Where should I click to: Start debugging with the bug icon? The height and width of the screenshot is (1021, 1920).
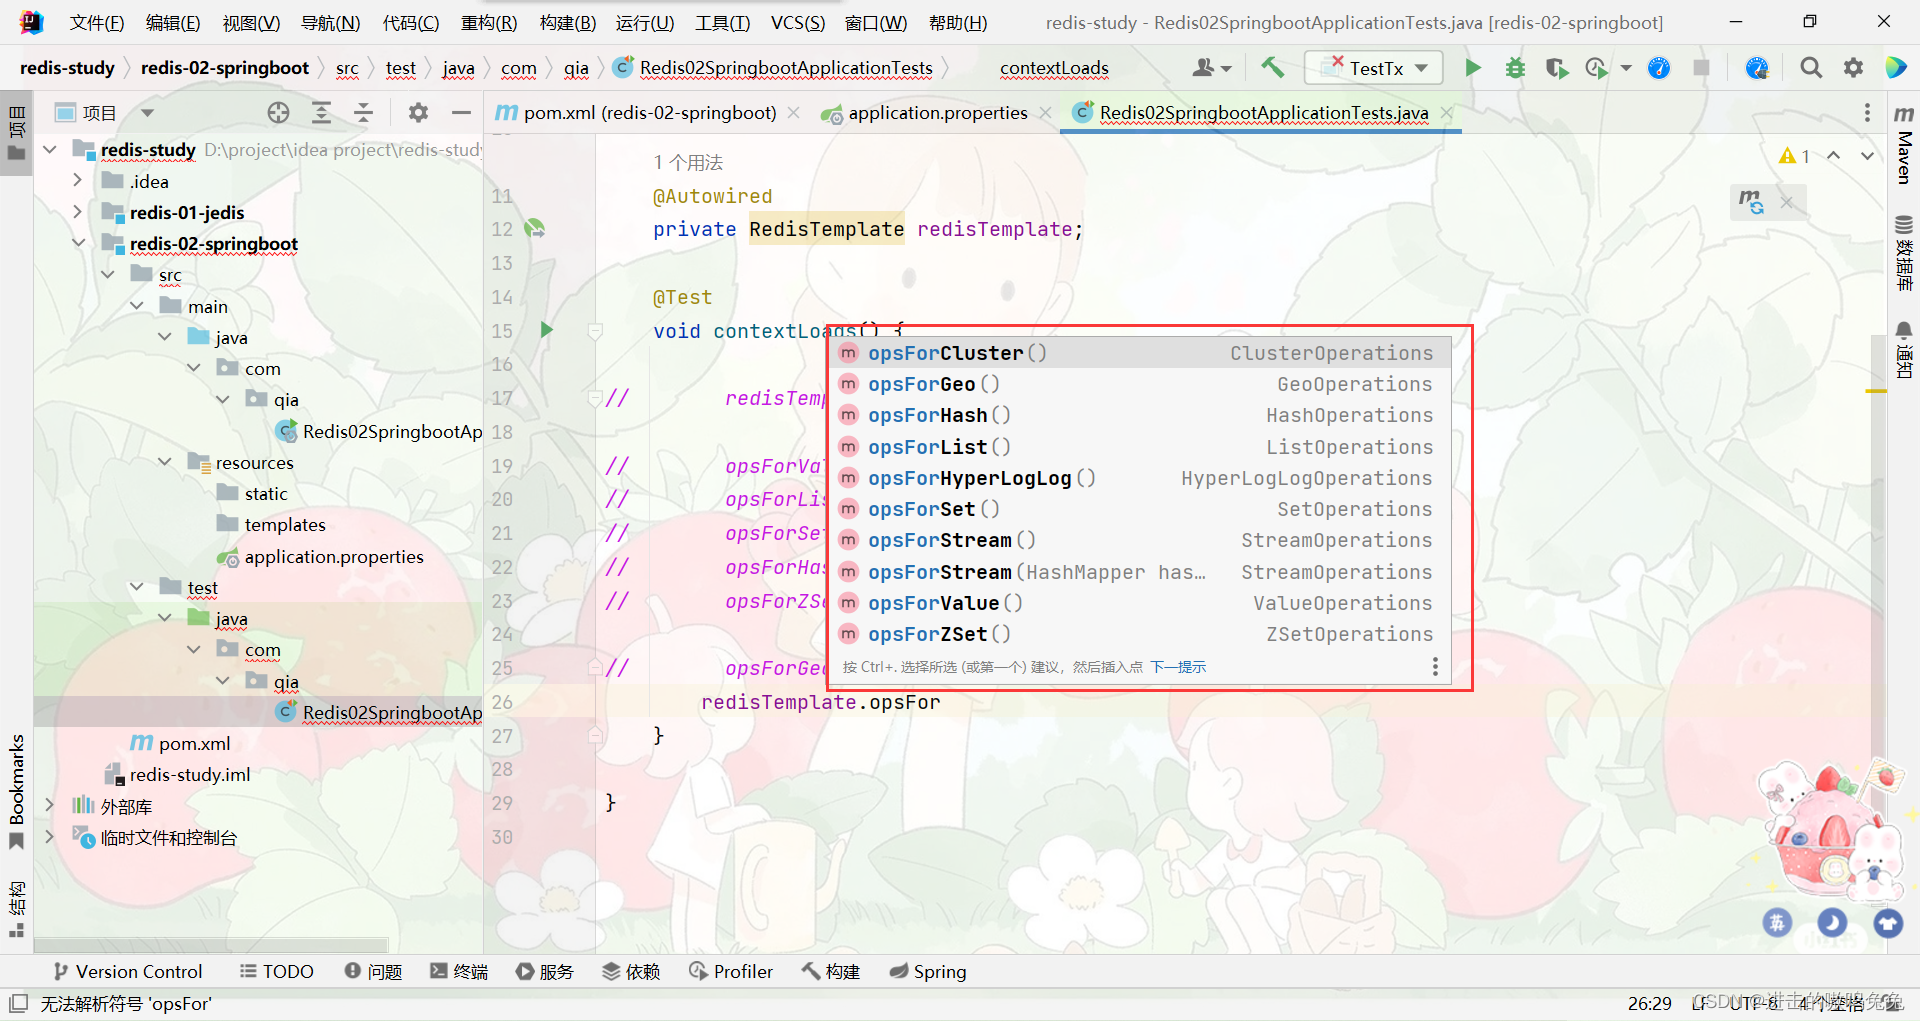click(1515, 67)
